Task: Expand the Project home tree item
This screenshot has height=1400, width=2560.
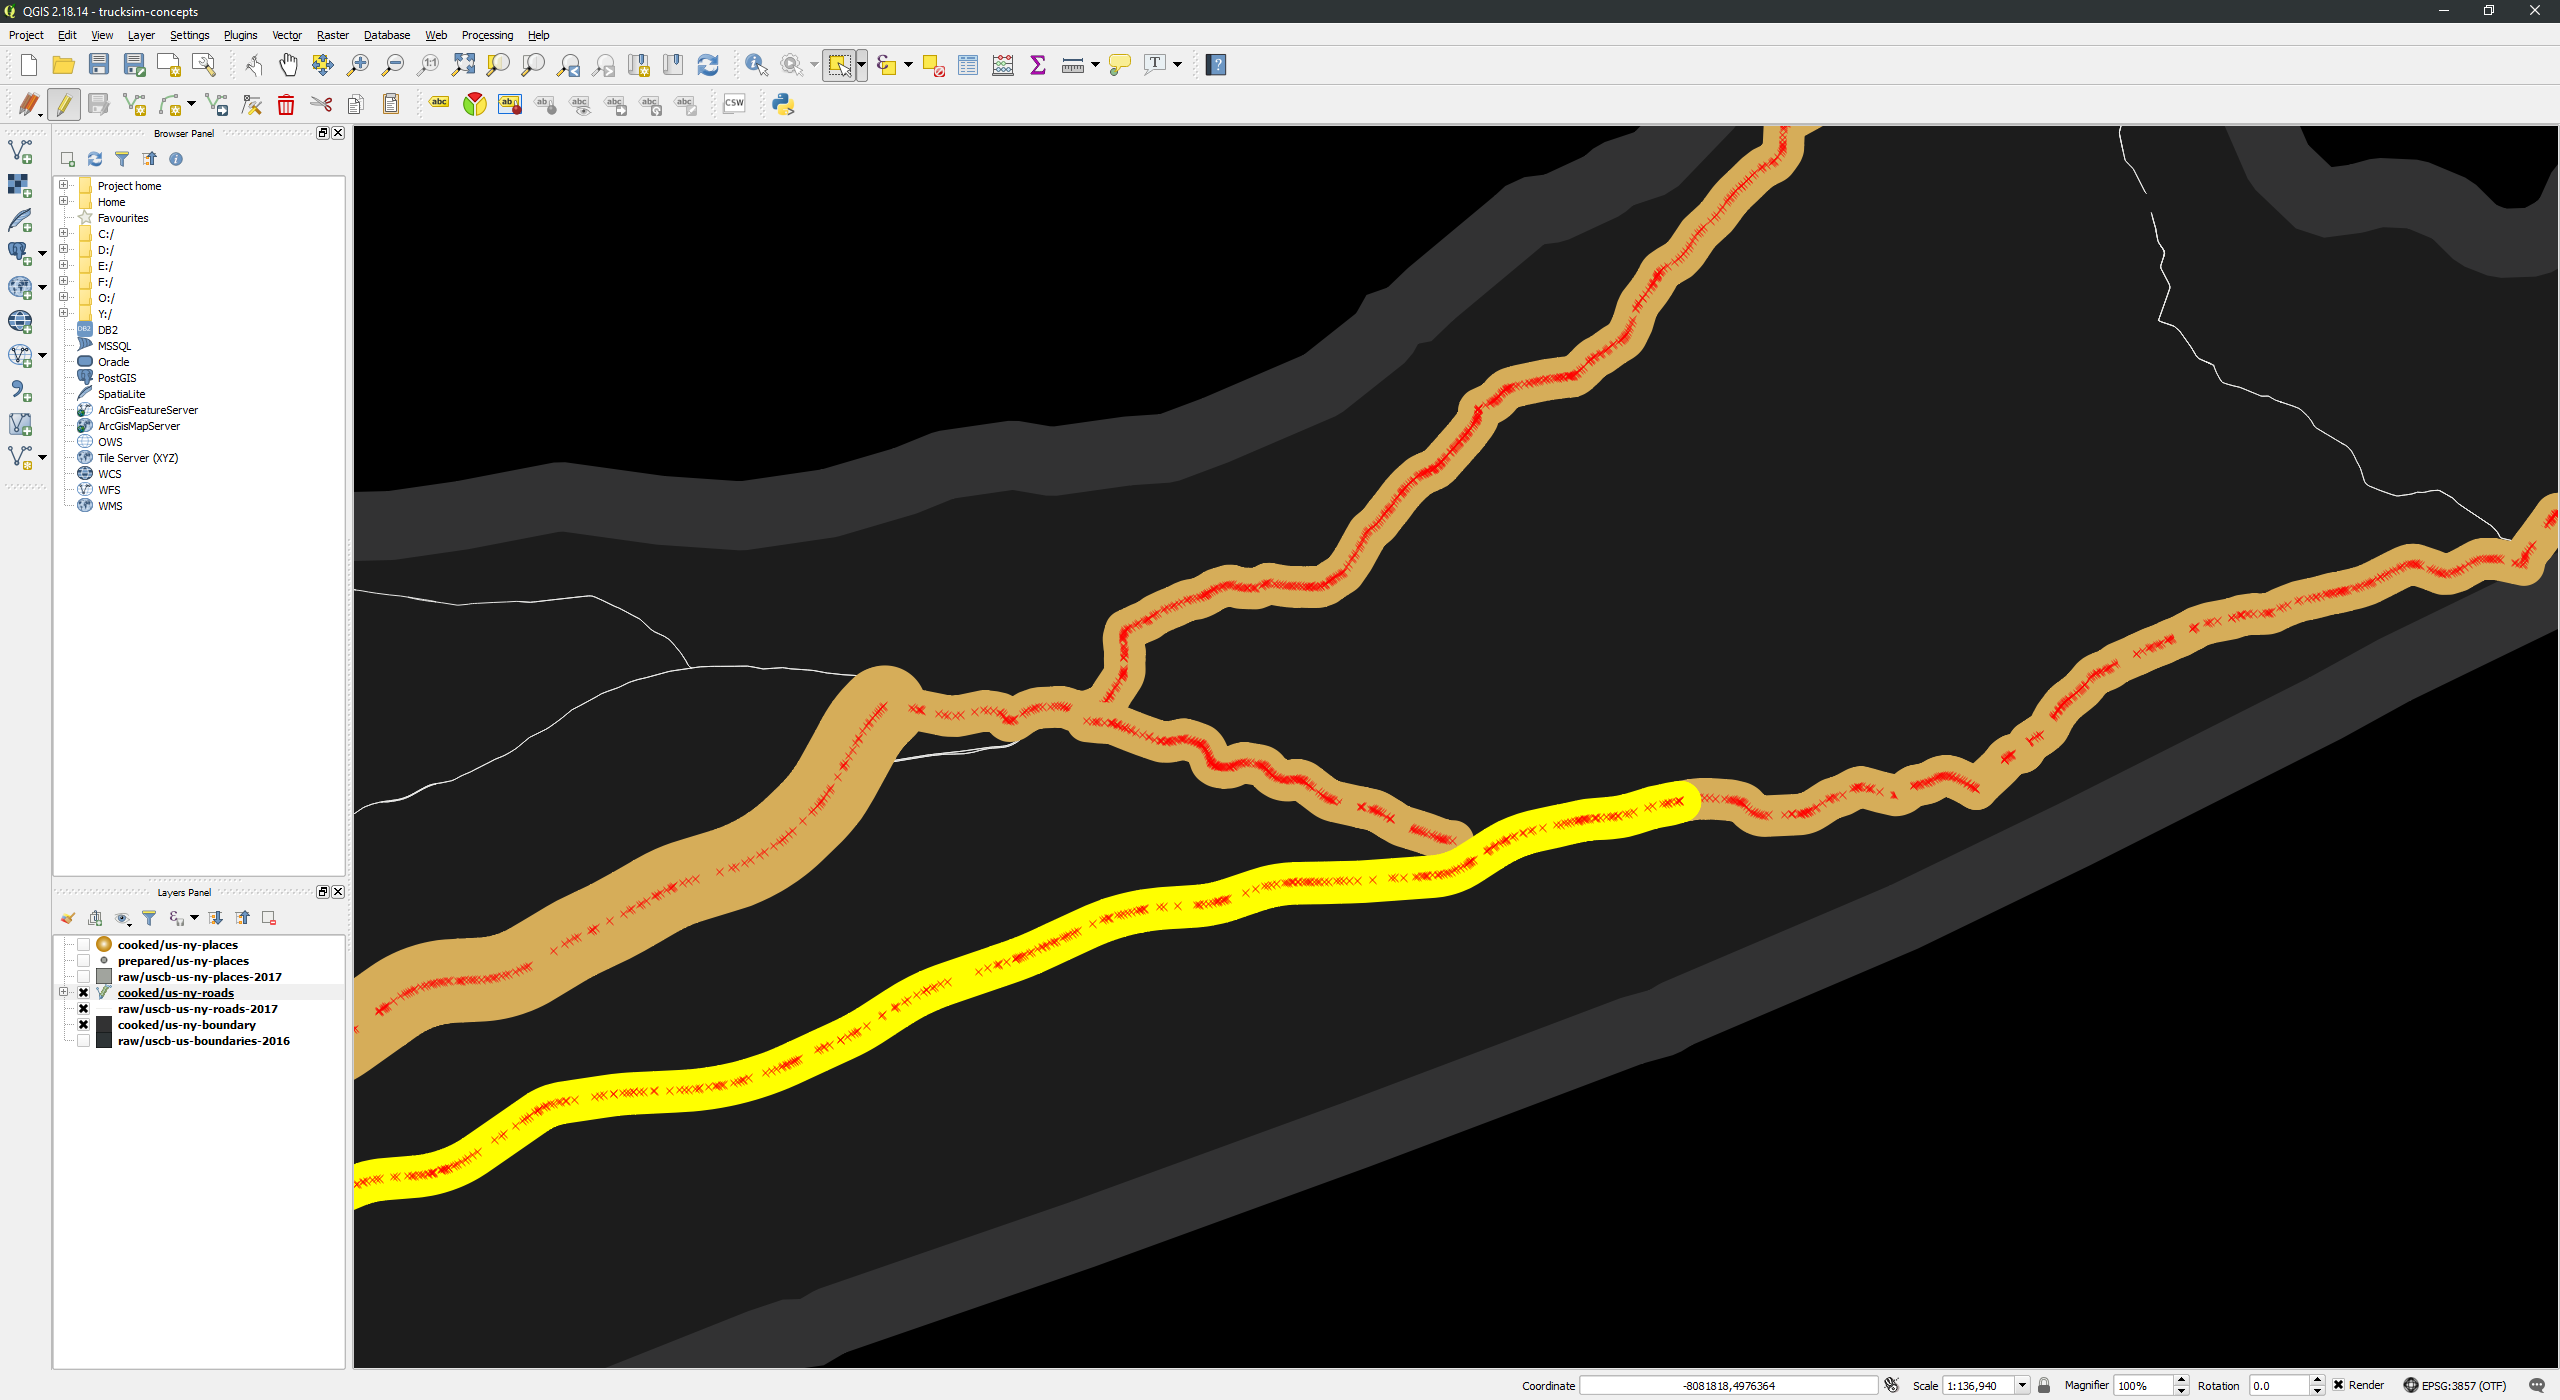Action: [x=64, y=185]
